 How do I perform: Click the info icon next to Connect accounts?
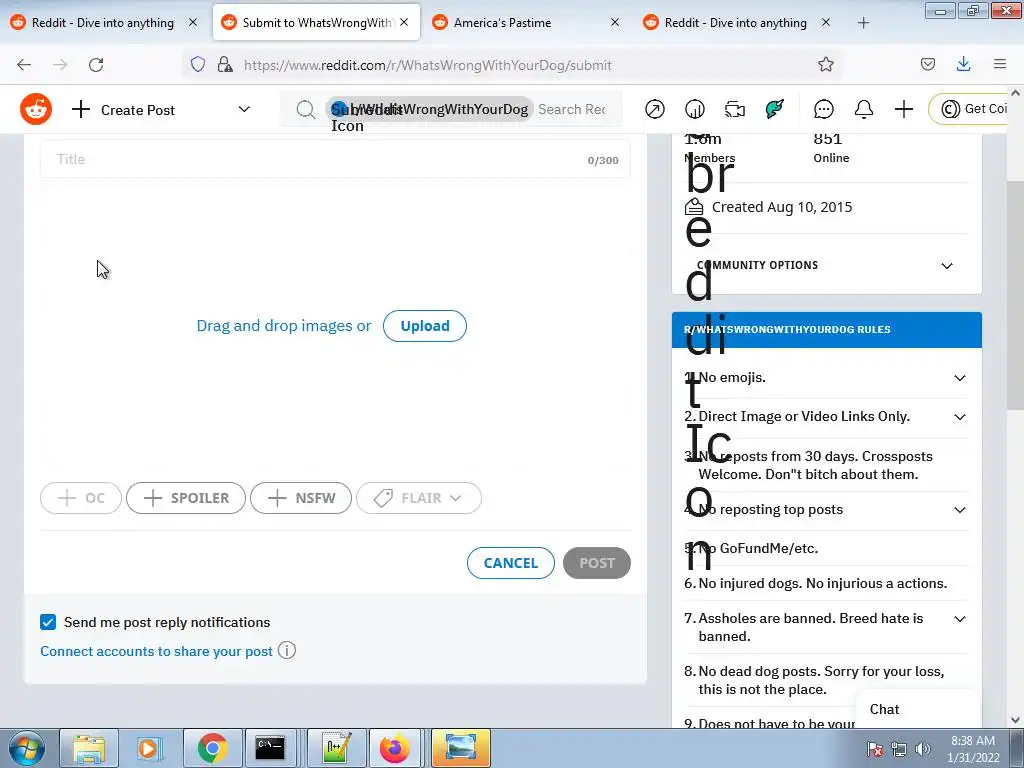tap(287, 650)
